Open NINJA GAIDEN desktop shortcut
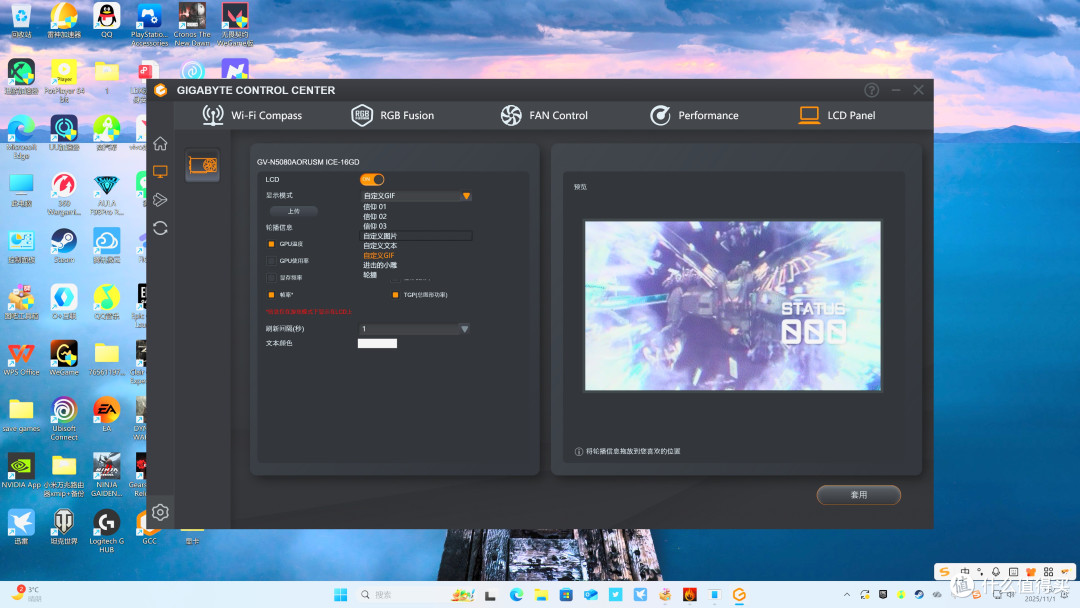 coord(107,474)
